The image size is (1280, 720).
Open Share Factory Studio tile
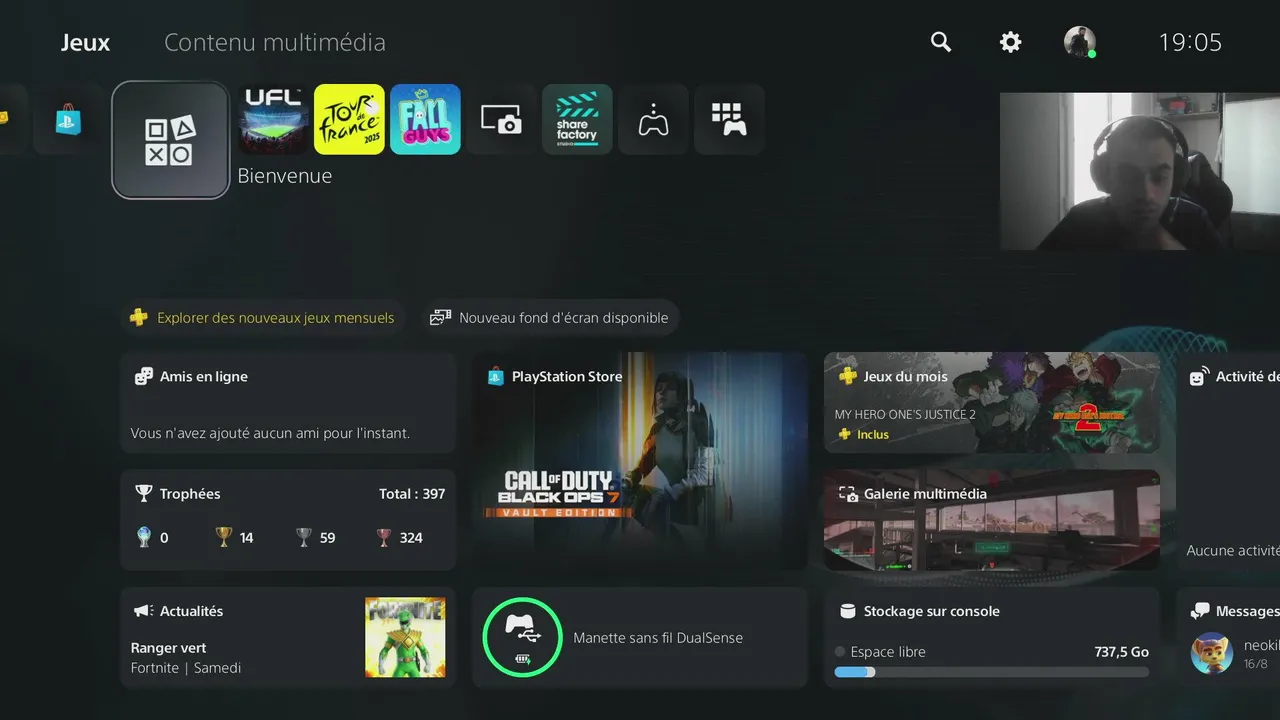point(578,120)
